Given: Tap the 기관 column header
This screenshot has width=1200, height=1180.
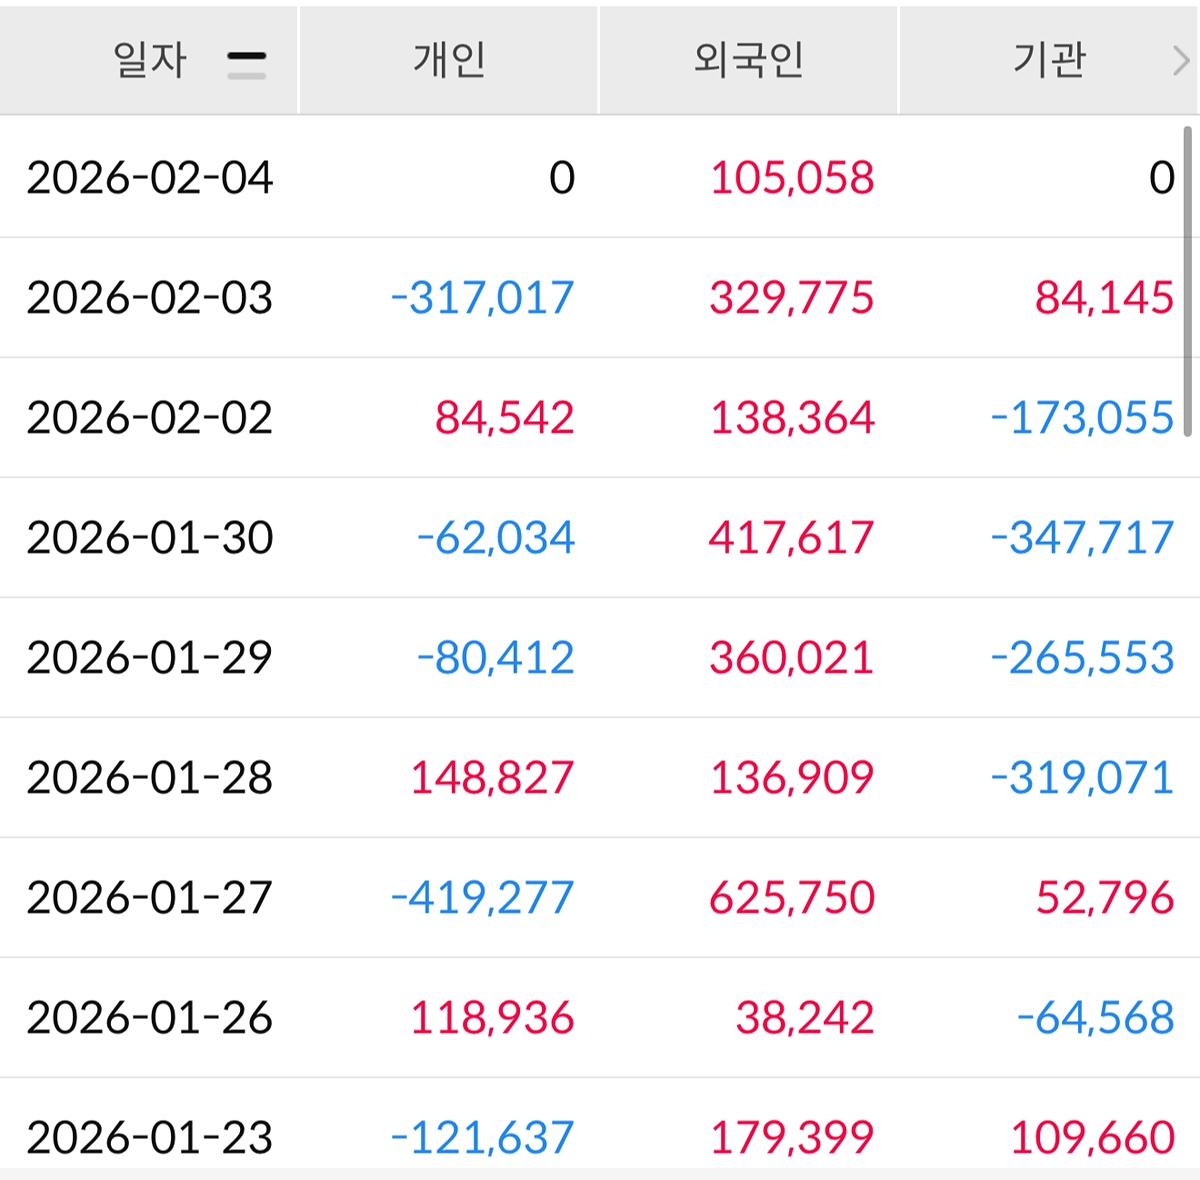Looking at the screenshot, I should (1049, 60).
